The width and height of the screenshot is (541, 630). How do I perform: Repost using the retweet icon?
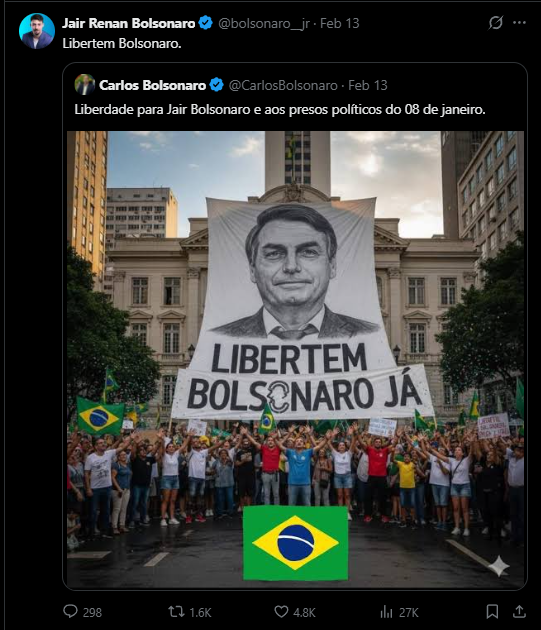(x=176, y=612)
